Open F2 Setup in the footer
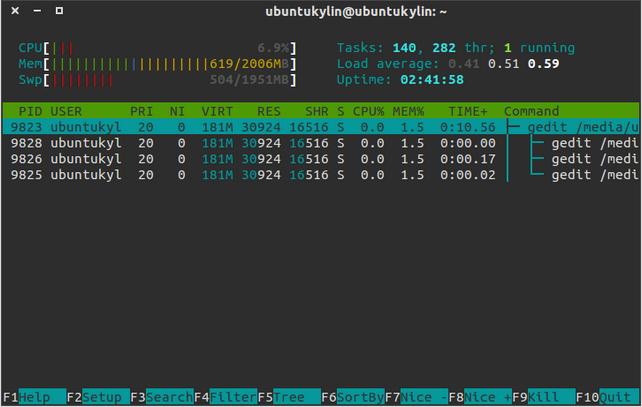The image size is (642, 407). [x=98, y=397]
